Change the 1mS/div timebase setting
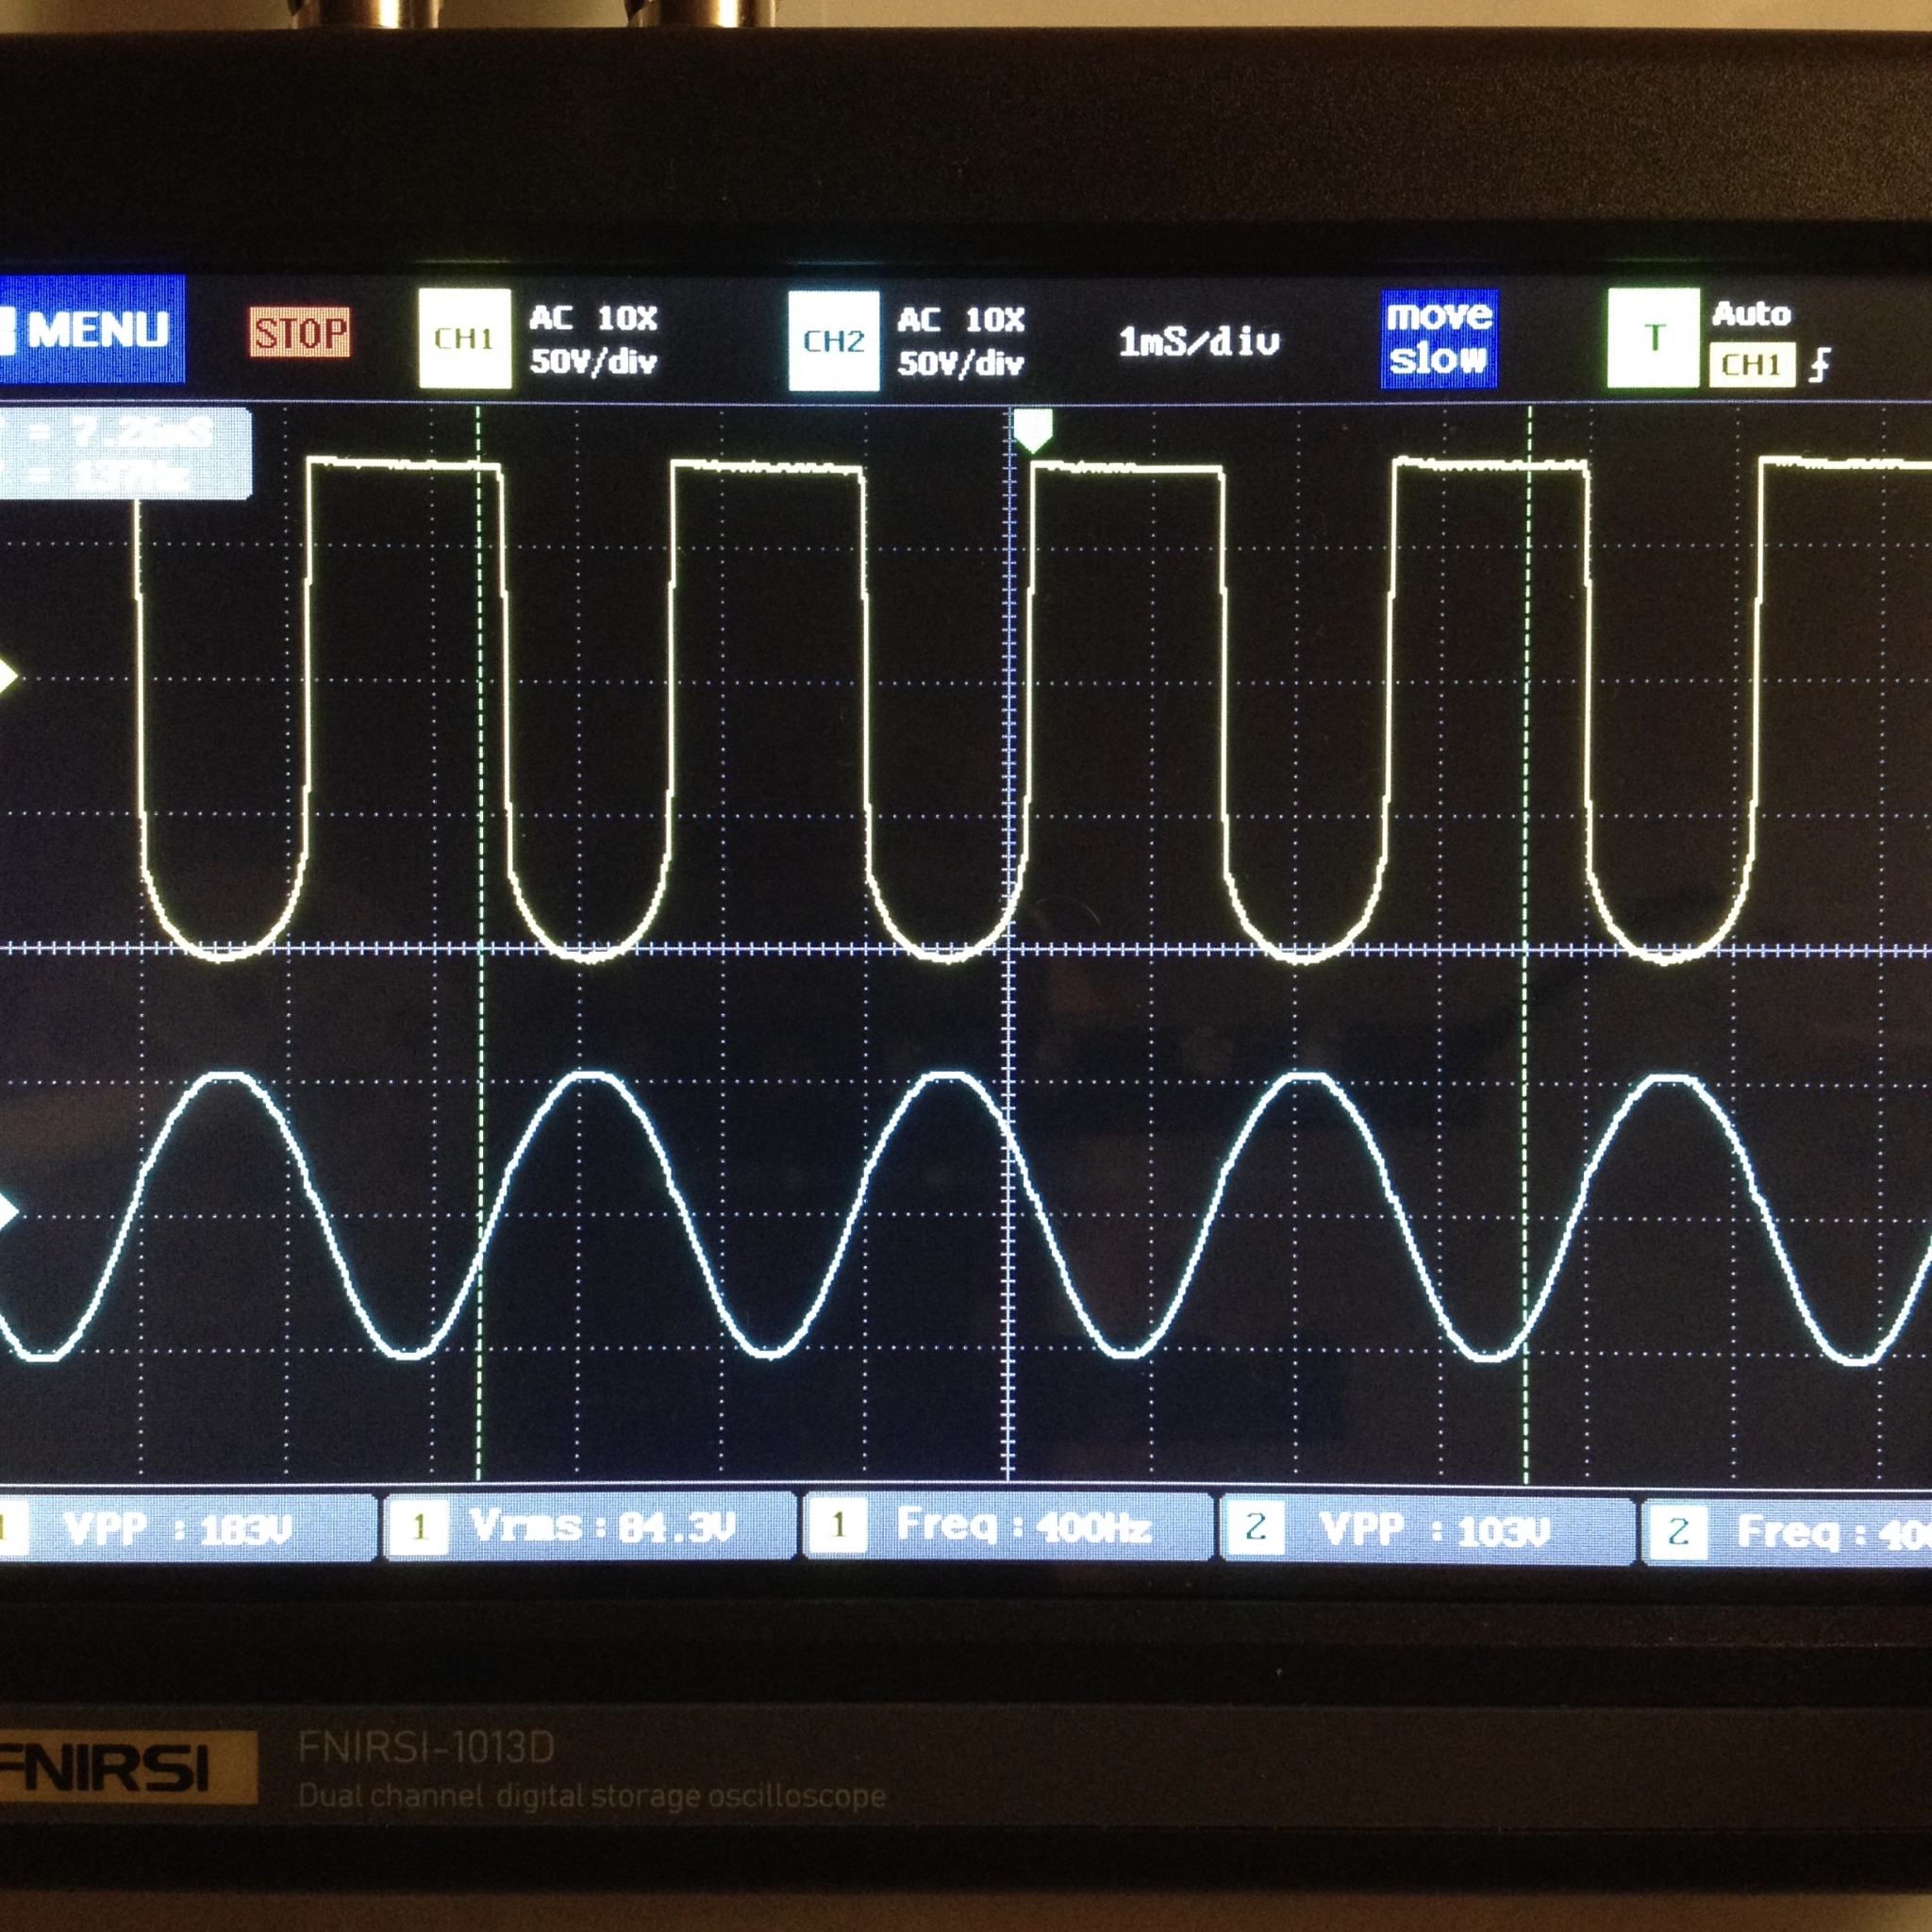1932x1932 pixels. [x=1198, y=343]
